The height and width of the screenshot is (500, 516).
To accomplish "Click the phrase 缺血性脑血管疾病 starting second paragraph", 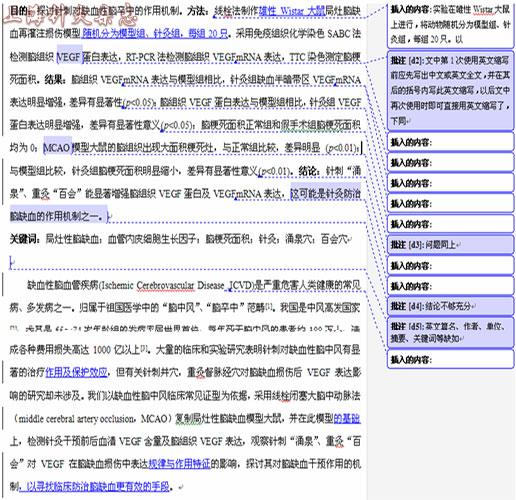I will pyautogui.click(x=63, y=285).
